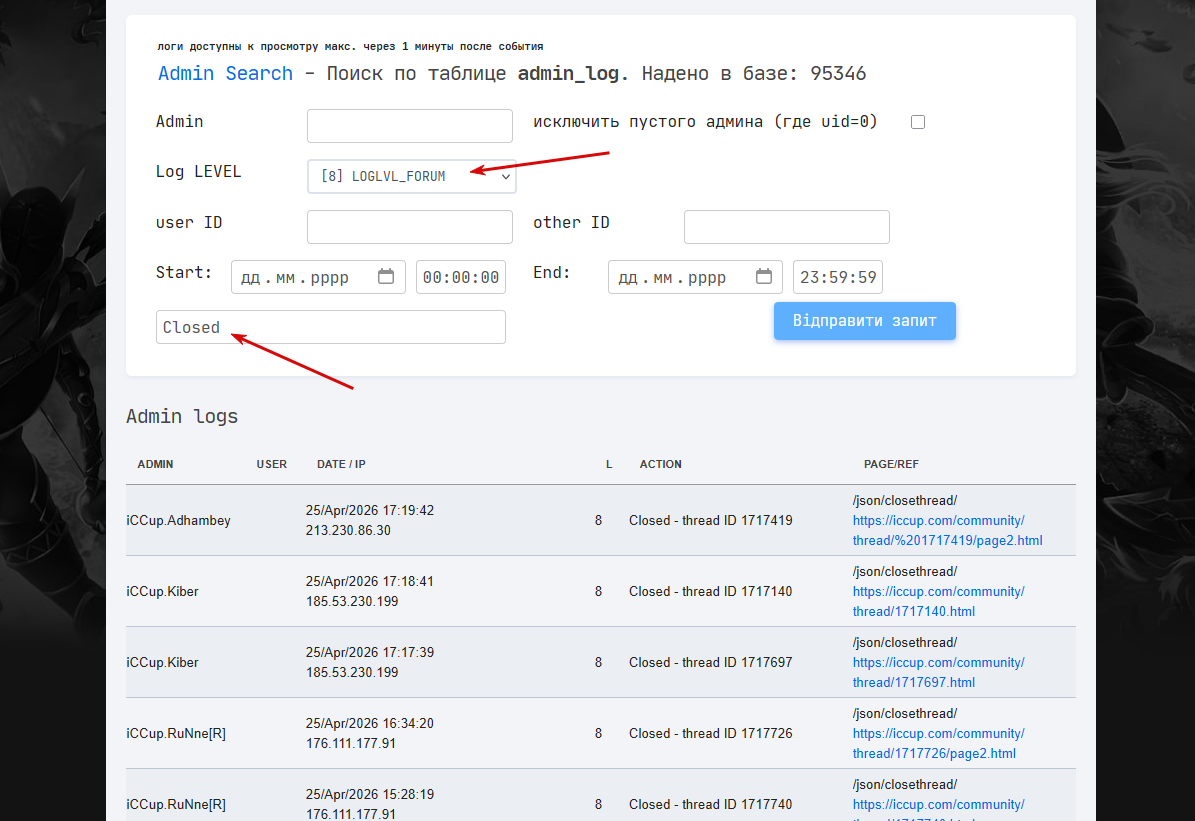Image resolution: width=1195 pixels, height=821 pixels.
Task: Open the thread/1717726/page2.html link
Action: [x=938, y=743]
